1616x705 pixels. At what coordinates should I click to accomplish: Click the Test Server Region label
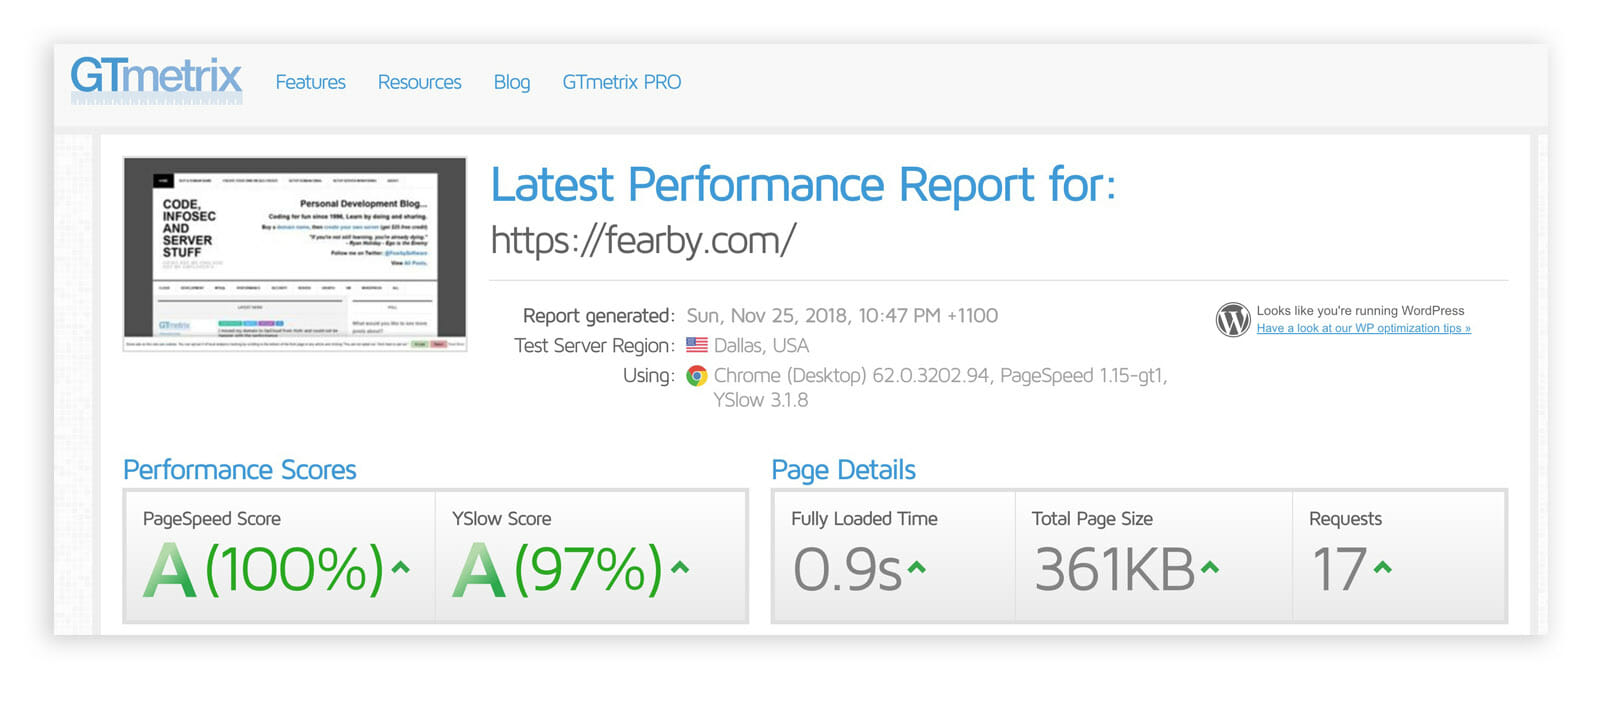click(594, 346)
